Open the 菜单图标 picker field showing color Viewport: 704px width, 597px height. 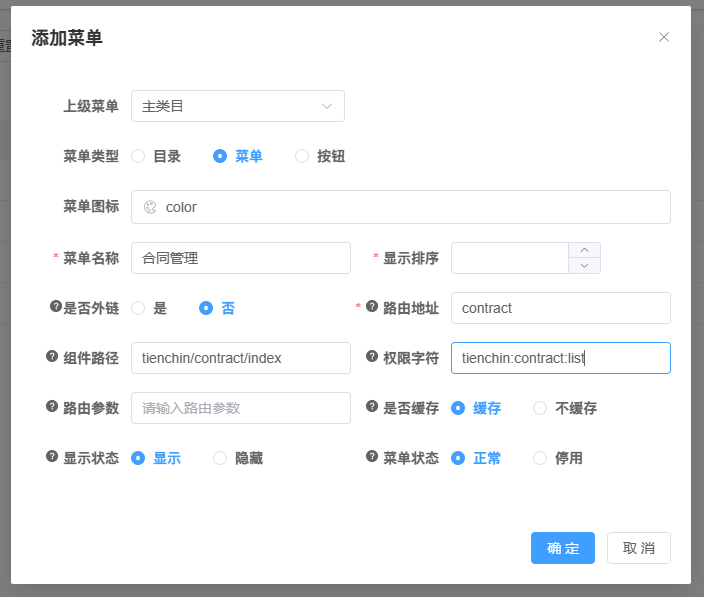tap(400, 207)
